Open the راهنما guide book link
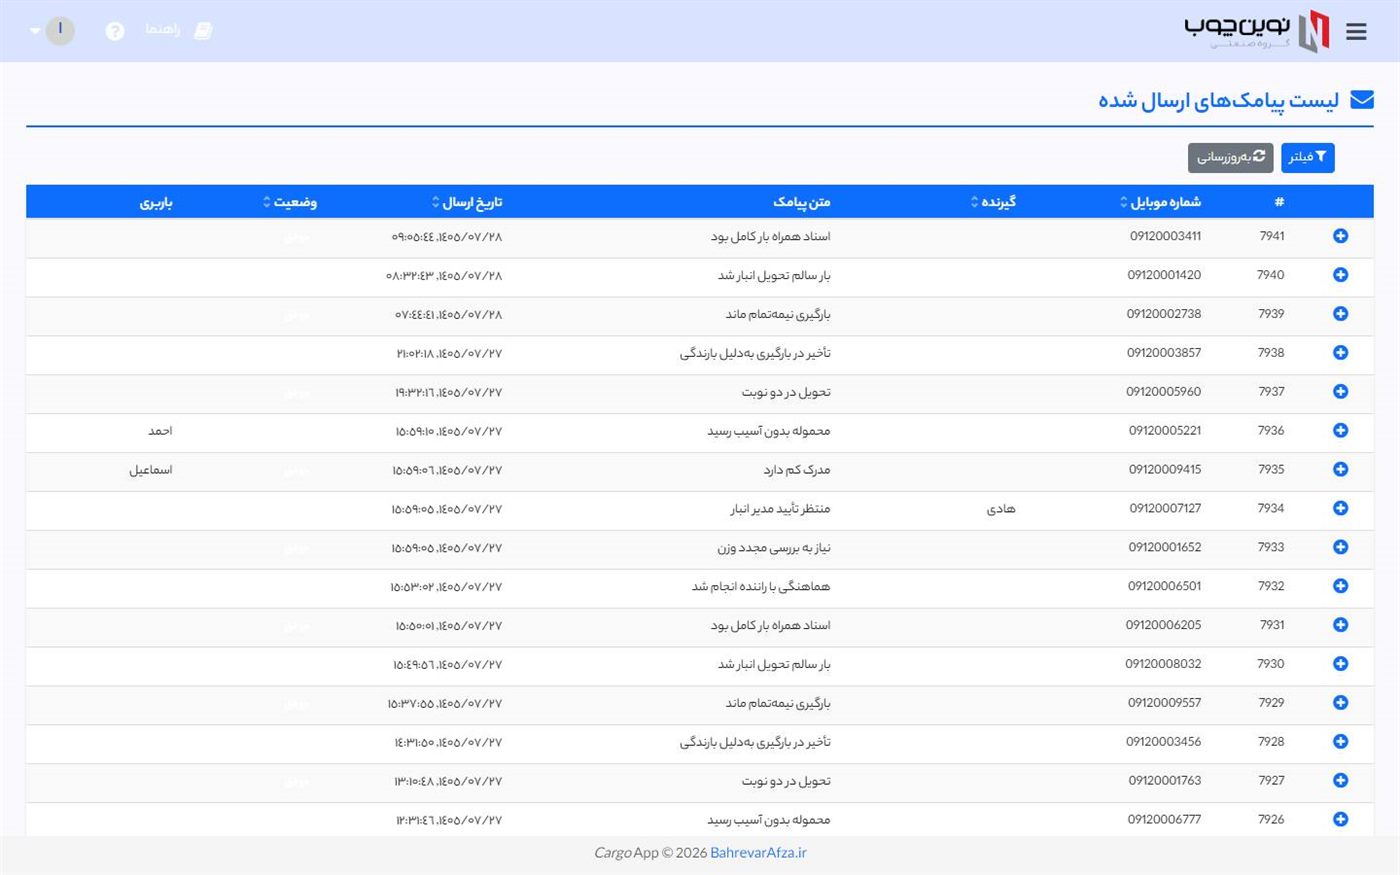The height and width of the screenshot is (875, 1400). [179, 30]
